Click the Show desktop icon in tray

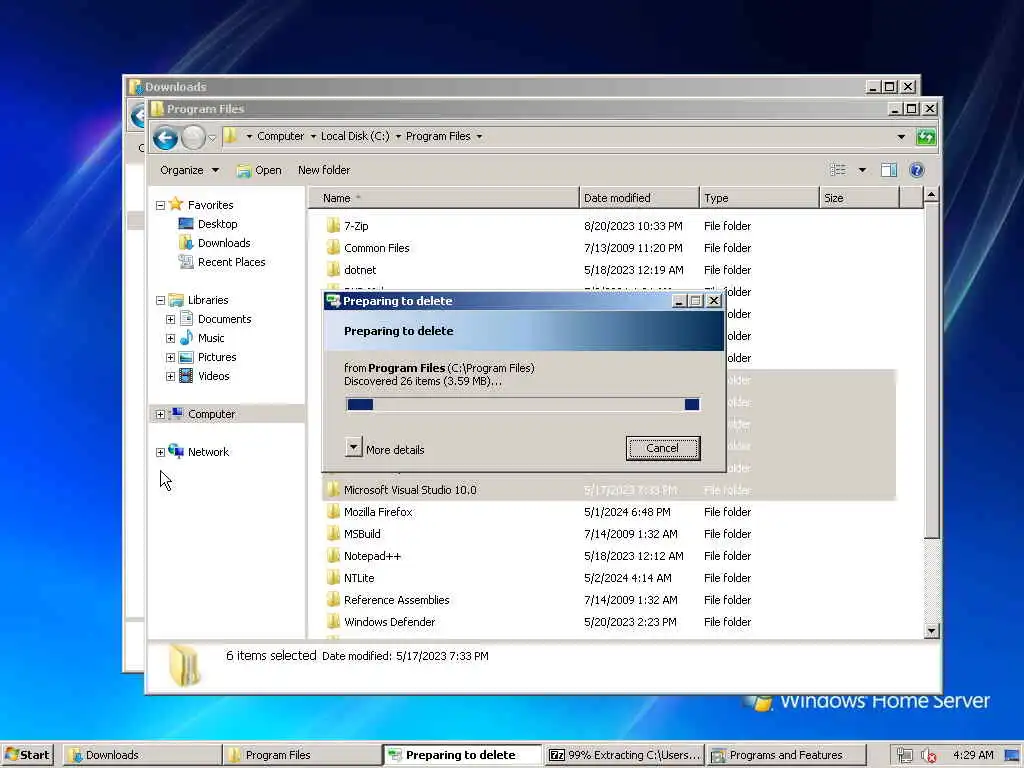tap(1012, 755)
